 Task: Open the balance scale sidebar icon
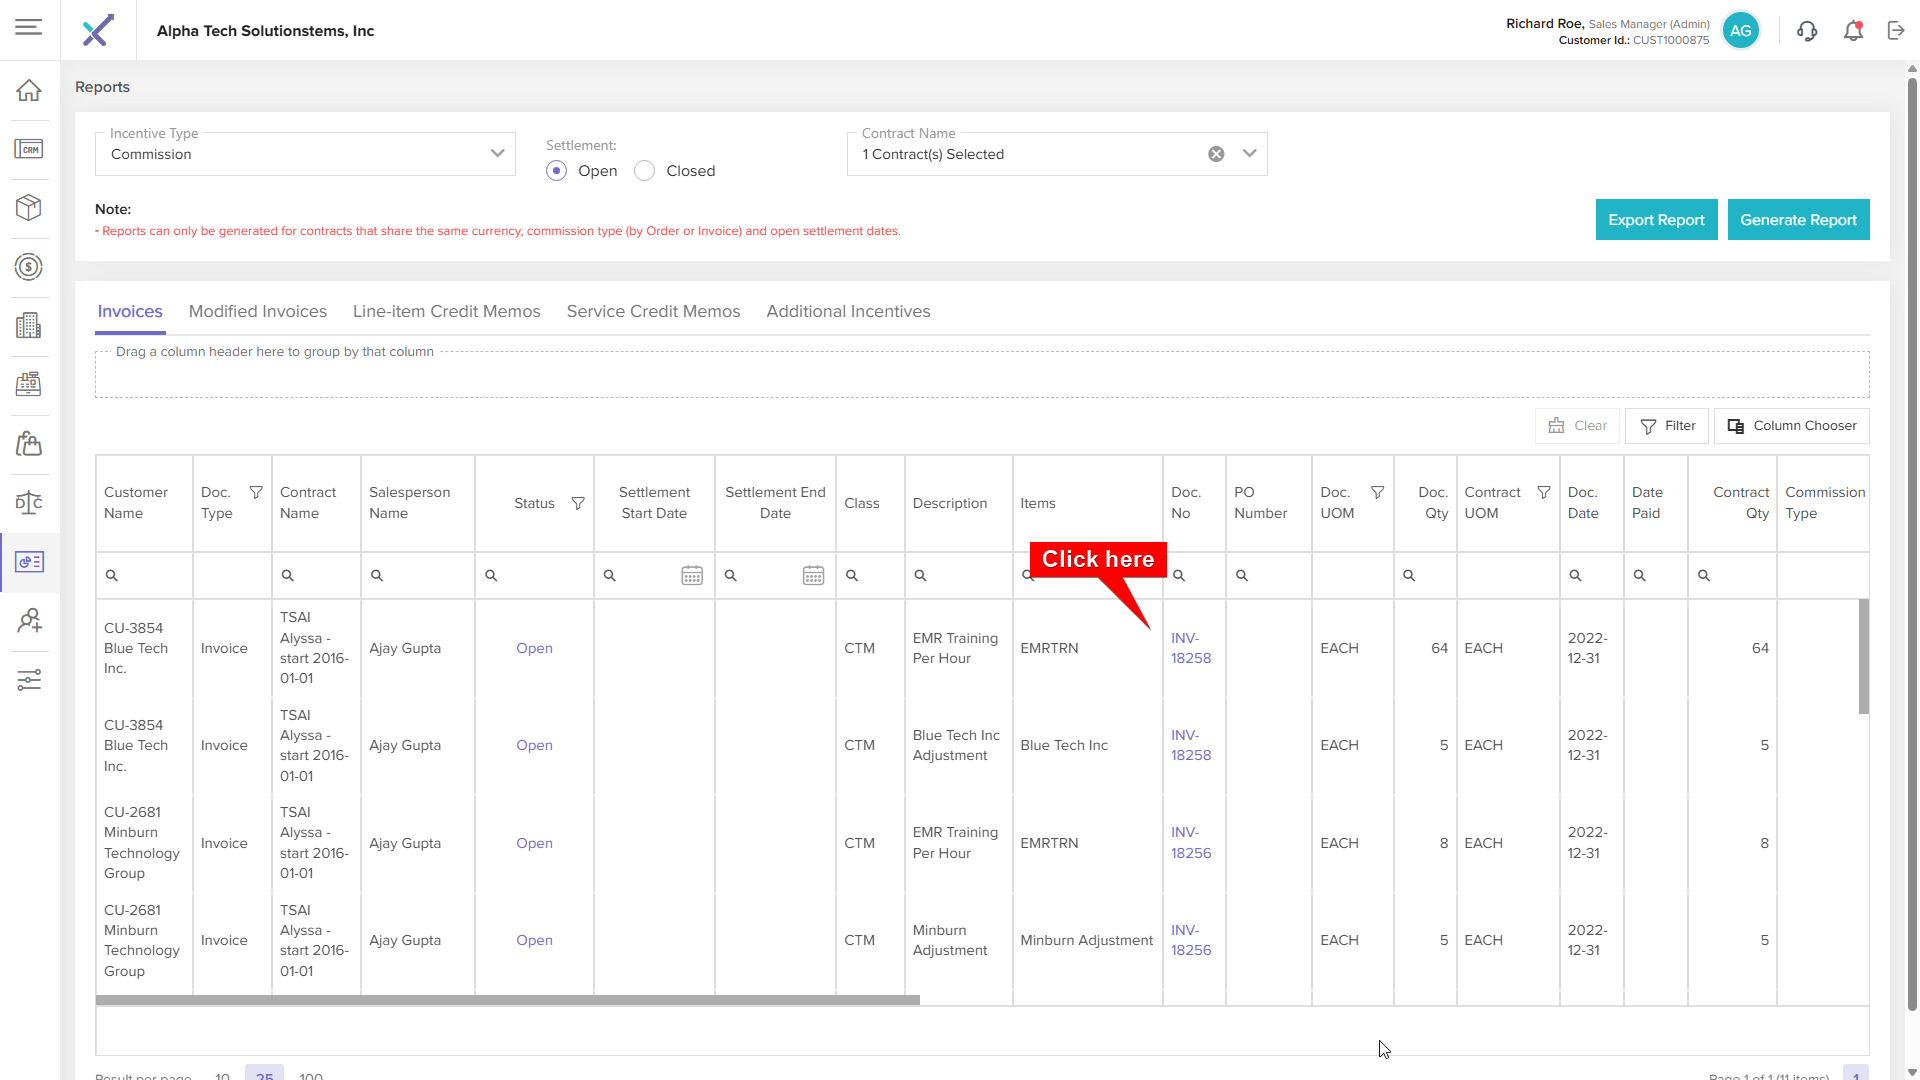tap(29, 503)
